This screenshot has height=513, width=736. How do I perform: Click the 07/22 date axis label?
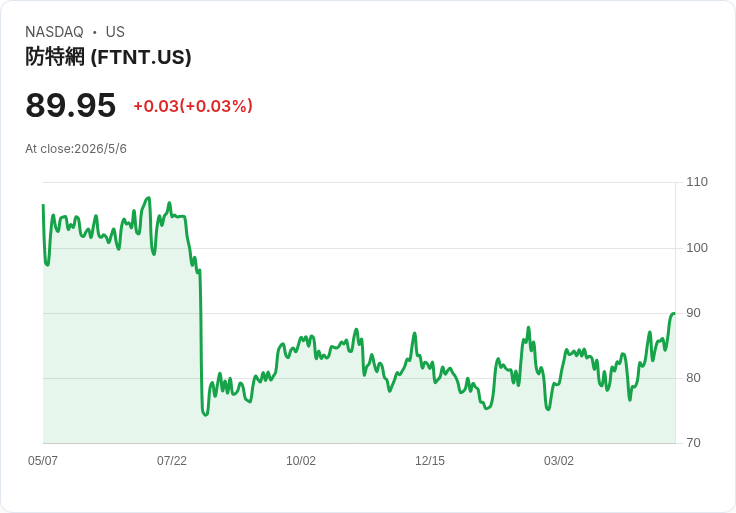[172, 461]
